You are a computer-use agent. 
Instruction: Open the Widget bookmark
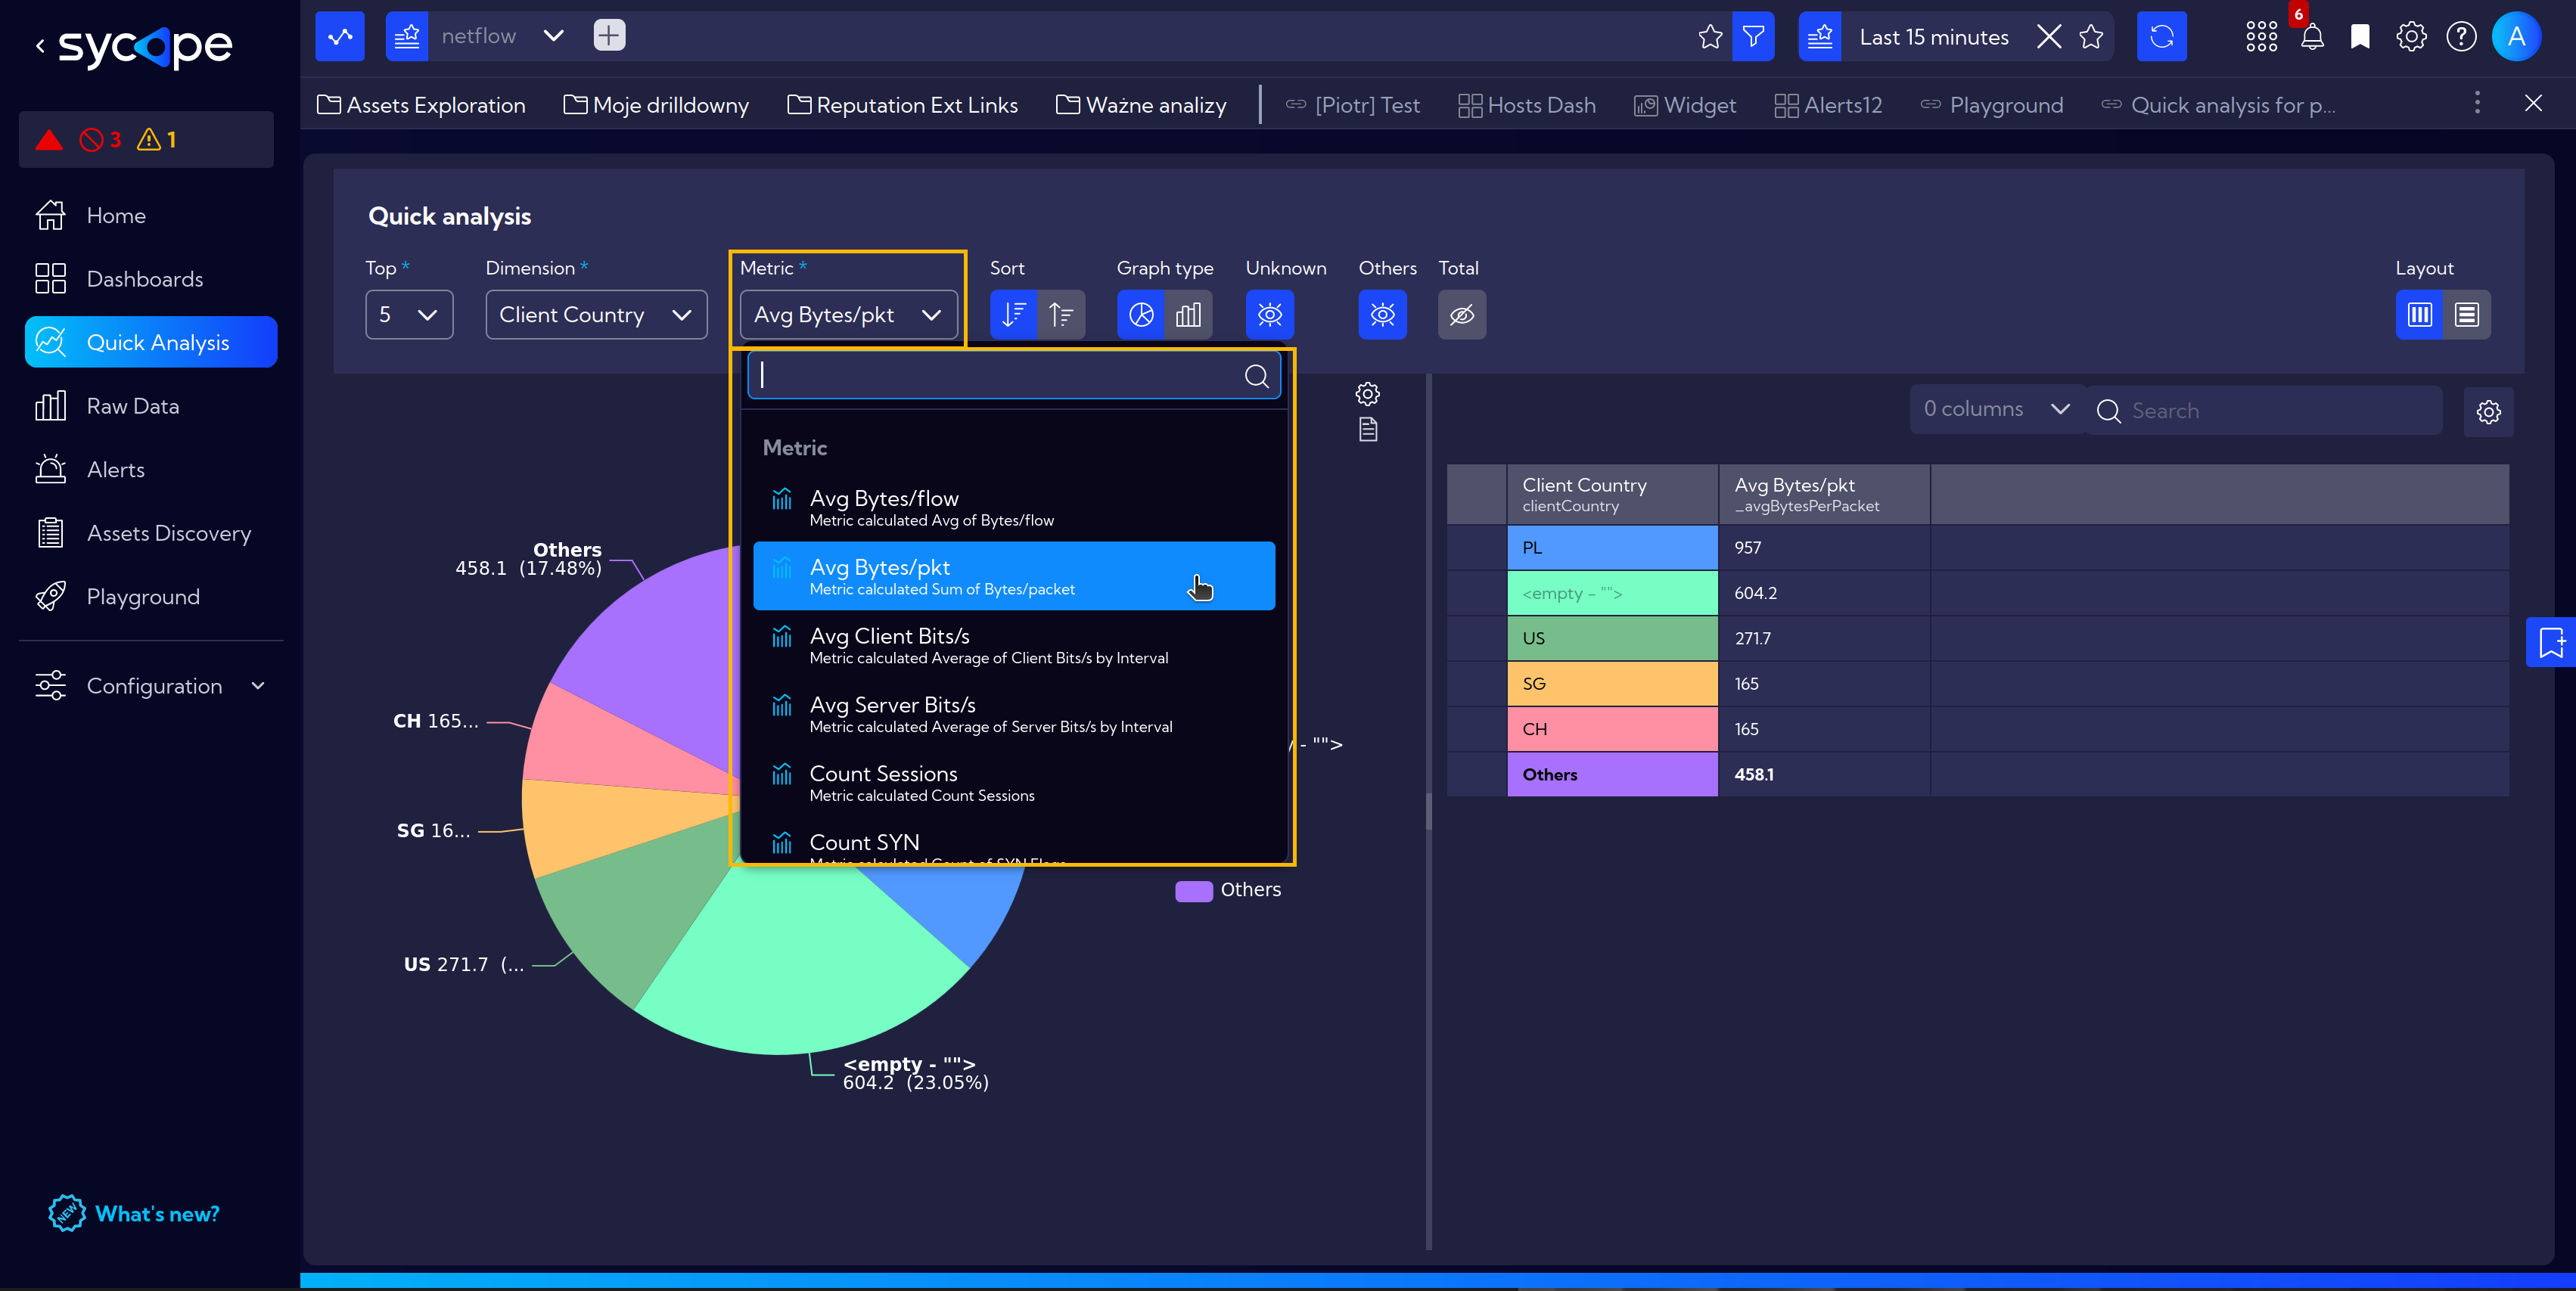tap(1685, 105)
